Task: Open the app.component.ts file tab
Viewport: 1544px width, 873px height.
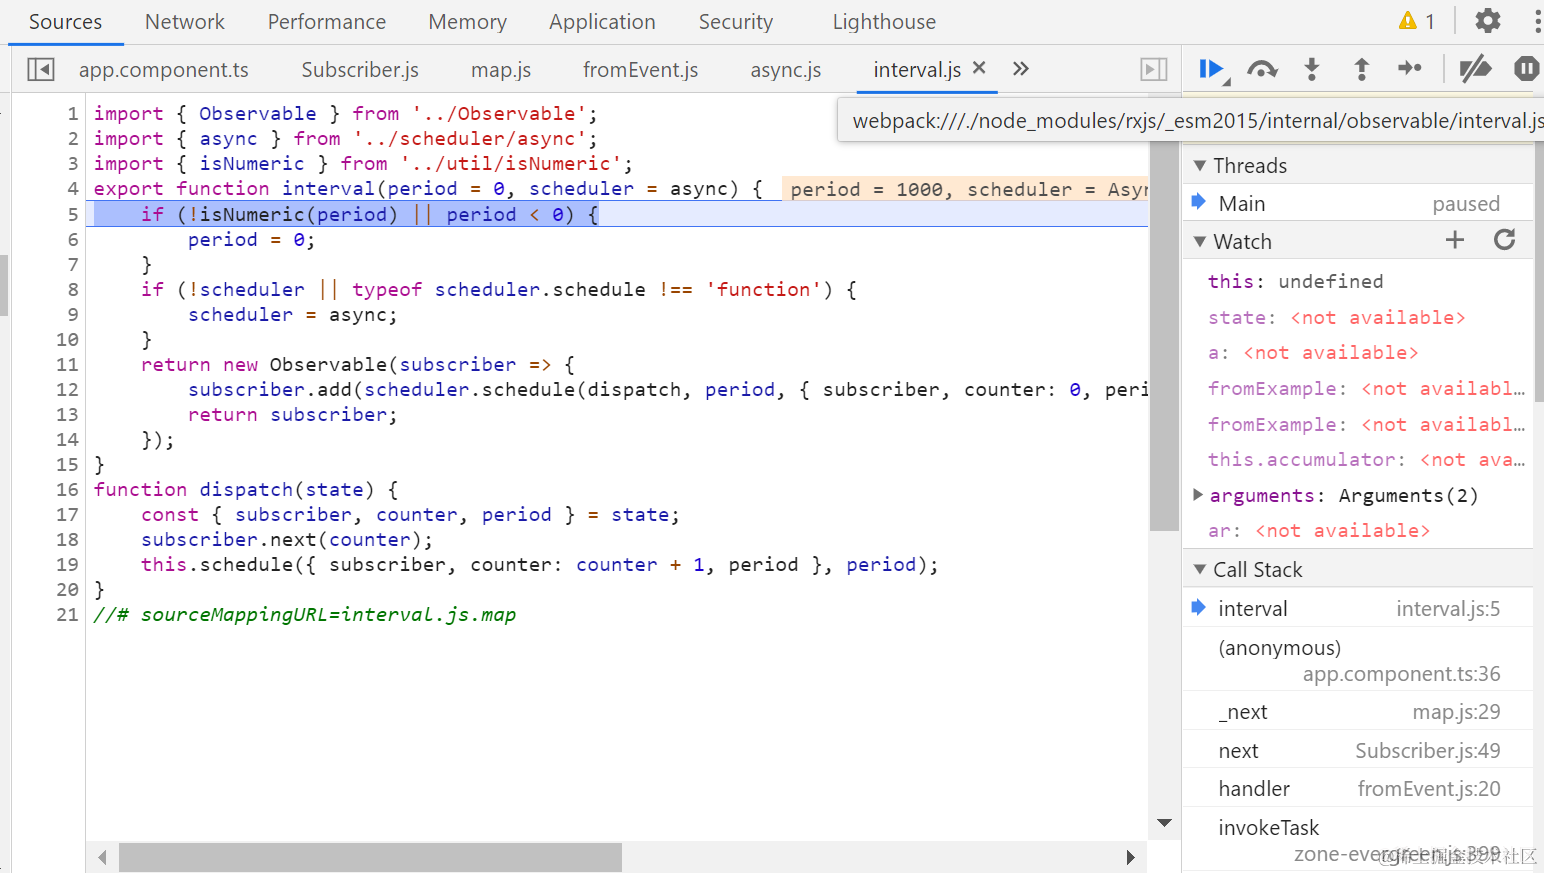Action: pos(164,69)
